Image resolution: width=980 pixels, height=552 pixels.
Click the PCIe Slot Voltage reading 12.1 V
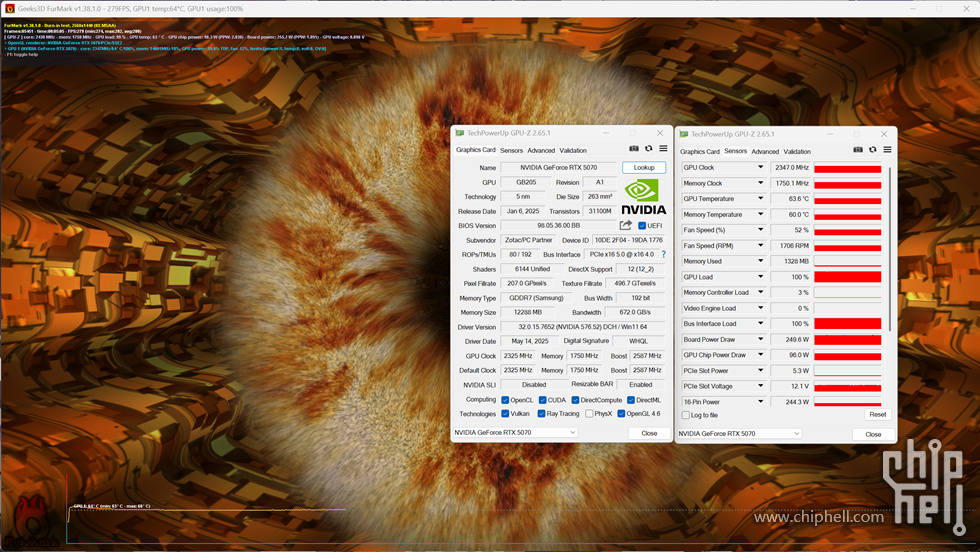point(791,386)
